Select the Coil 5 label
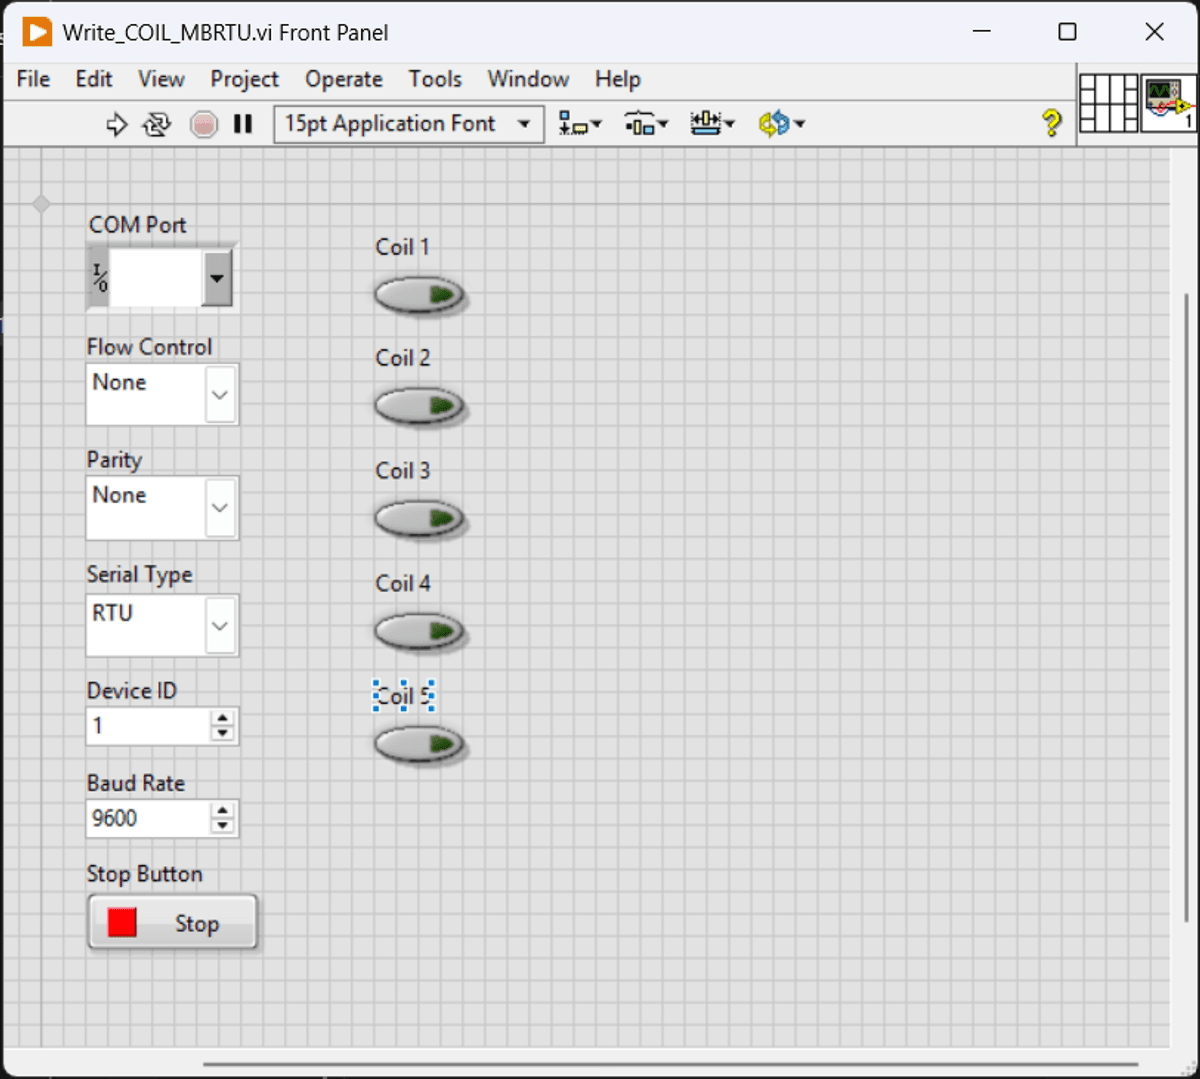The image size is (1200, 1079). 404,695
